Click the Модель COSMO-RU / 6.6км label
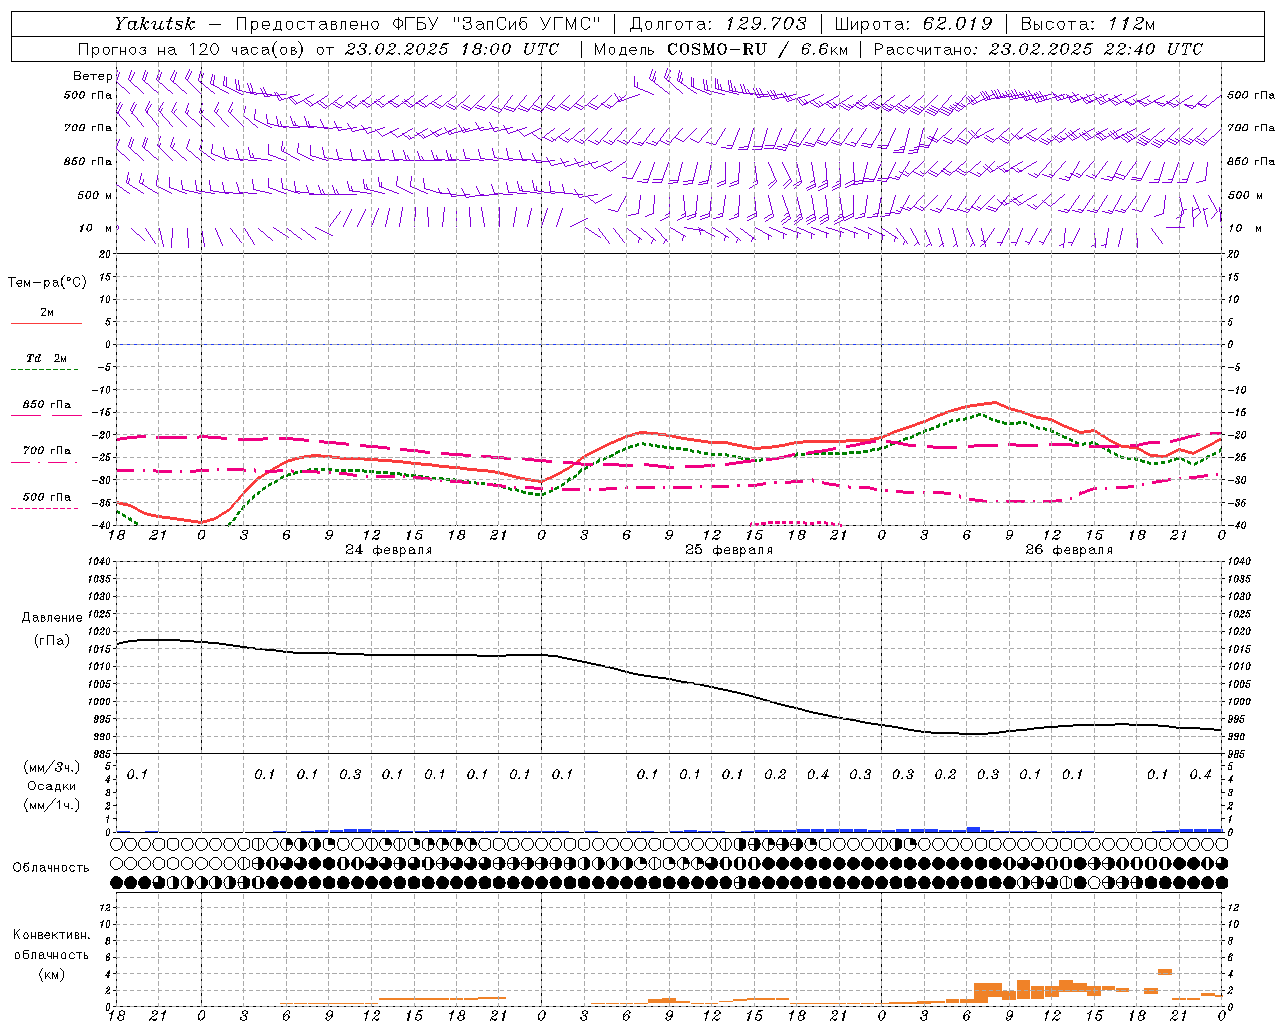Screen dimensions: 1280x1024 pyautogui.click(x=721, y=49)
